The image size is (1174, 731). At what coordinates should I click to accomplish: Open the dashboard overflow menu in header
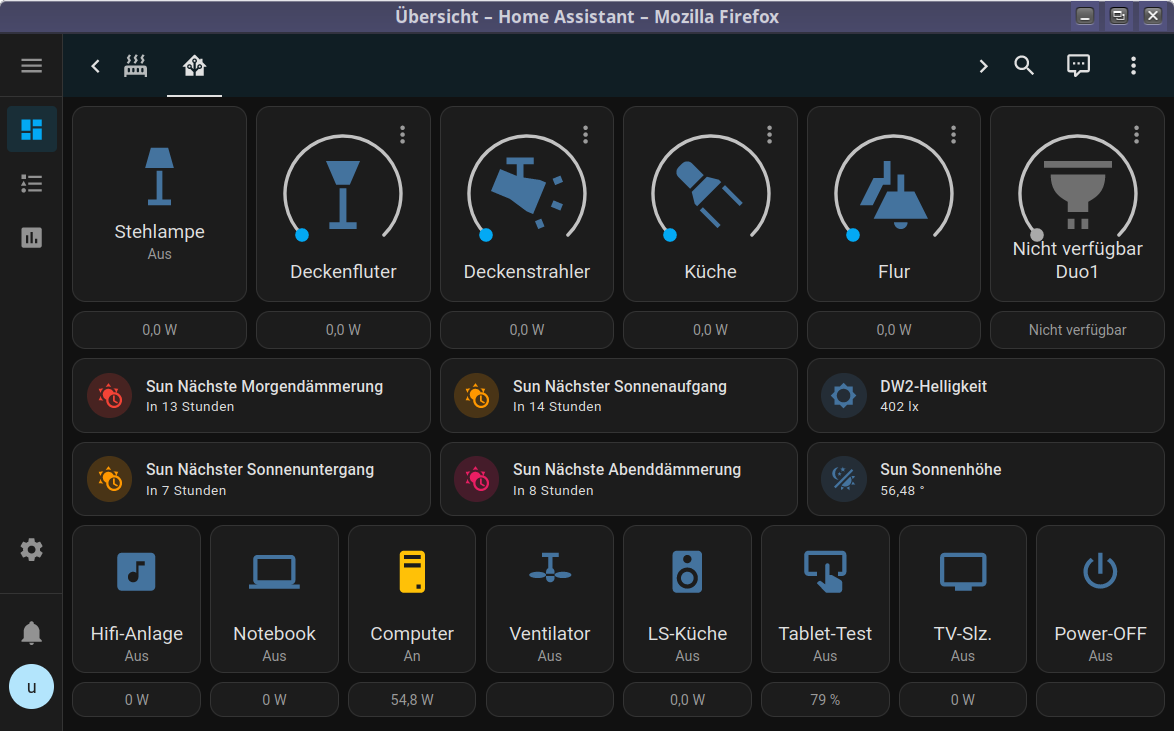pyautogui.click(x=1133, y=66)
